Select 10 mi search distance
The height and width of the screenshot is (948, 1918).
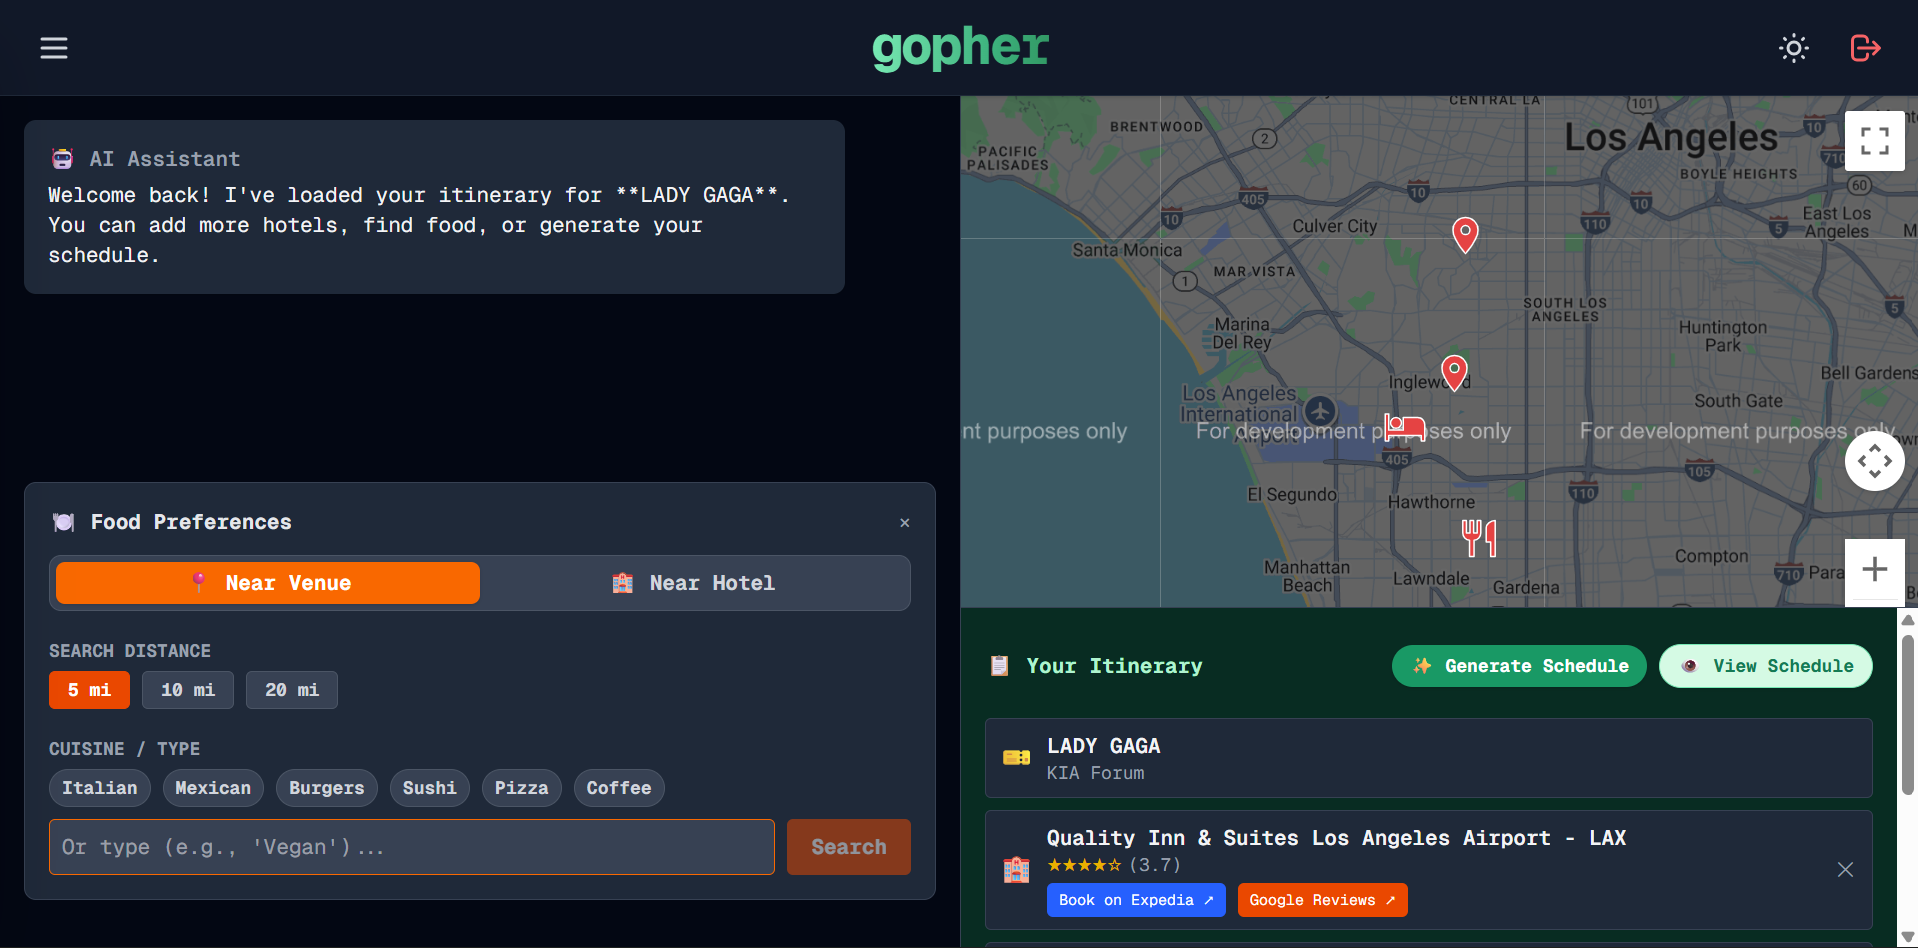(x=188, y=690)
